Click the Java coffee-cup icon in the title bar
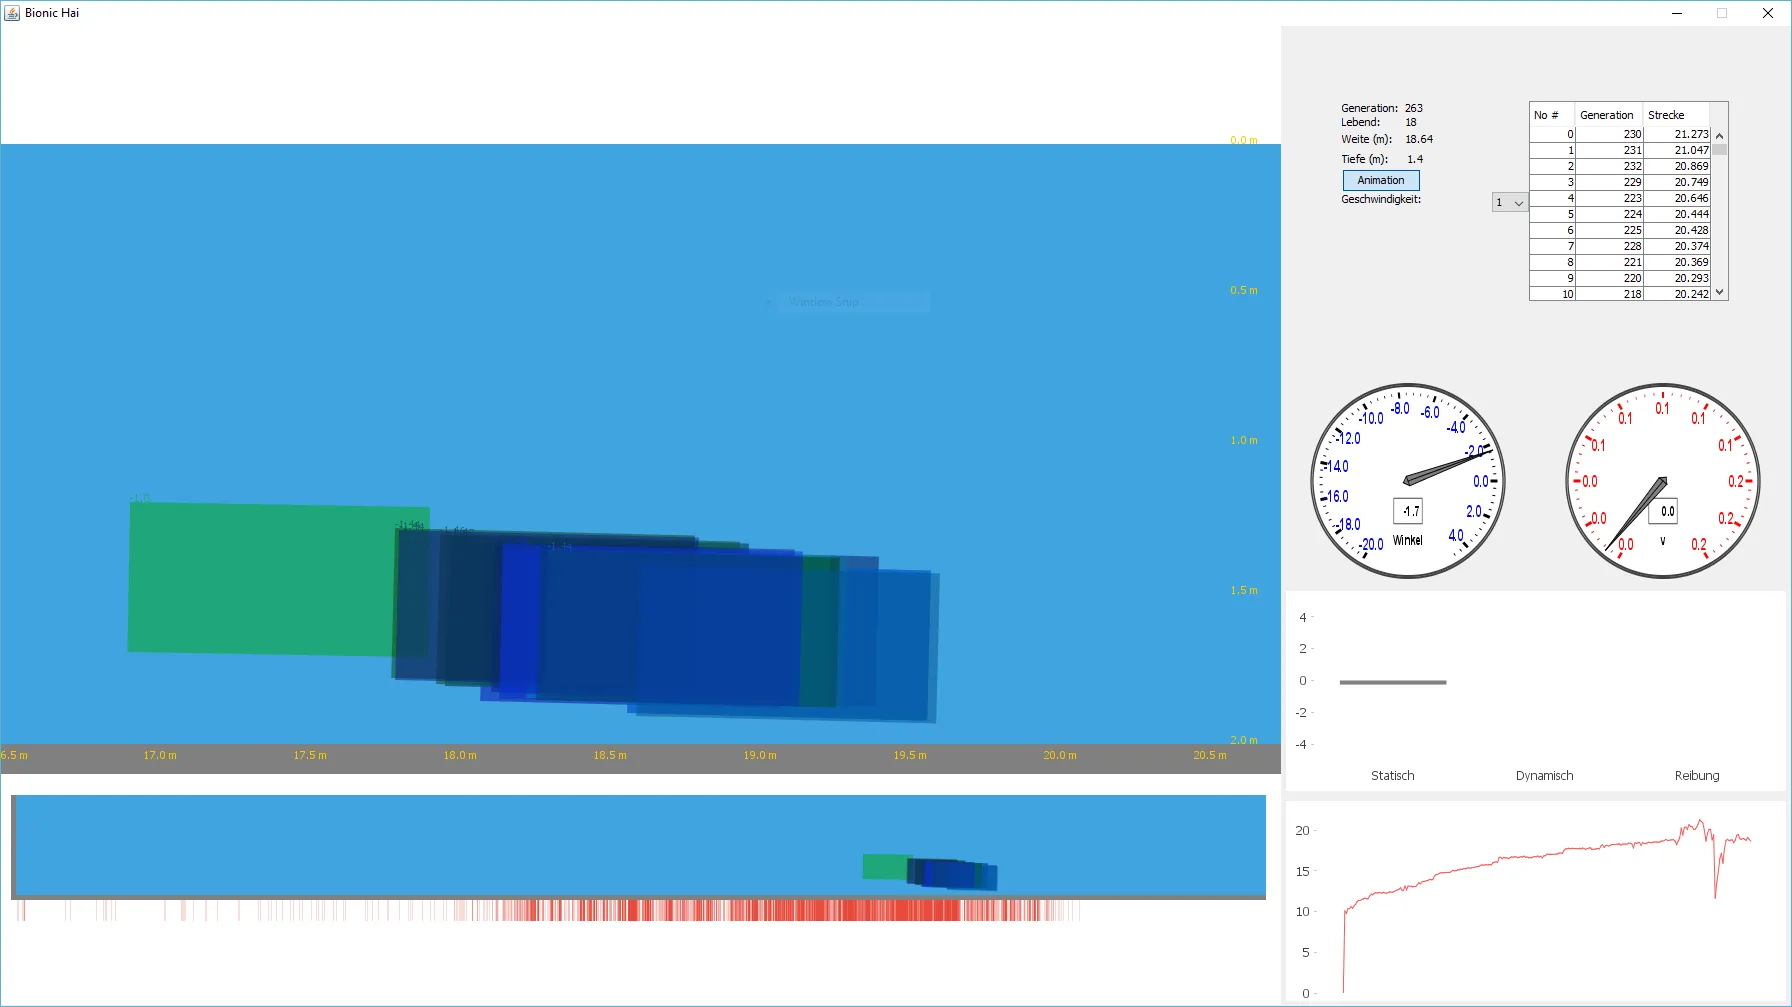Image resolution: width=1792 pixels, height=1007 pixels. pyautogui.click(x=13, y=12)
